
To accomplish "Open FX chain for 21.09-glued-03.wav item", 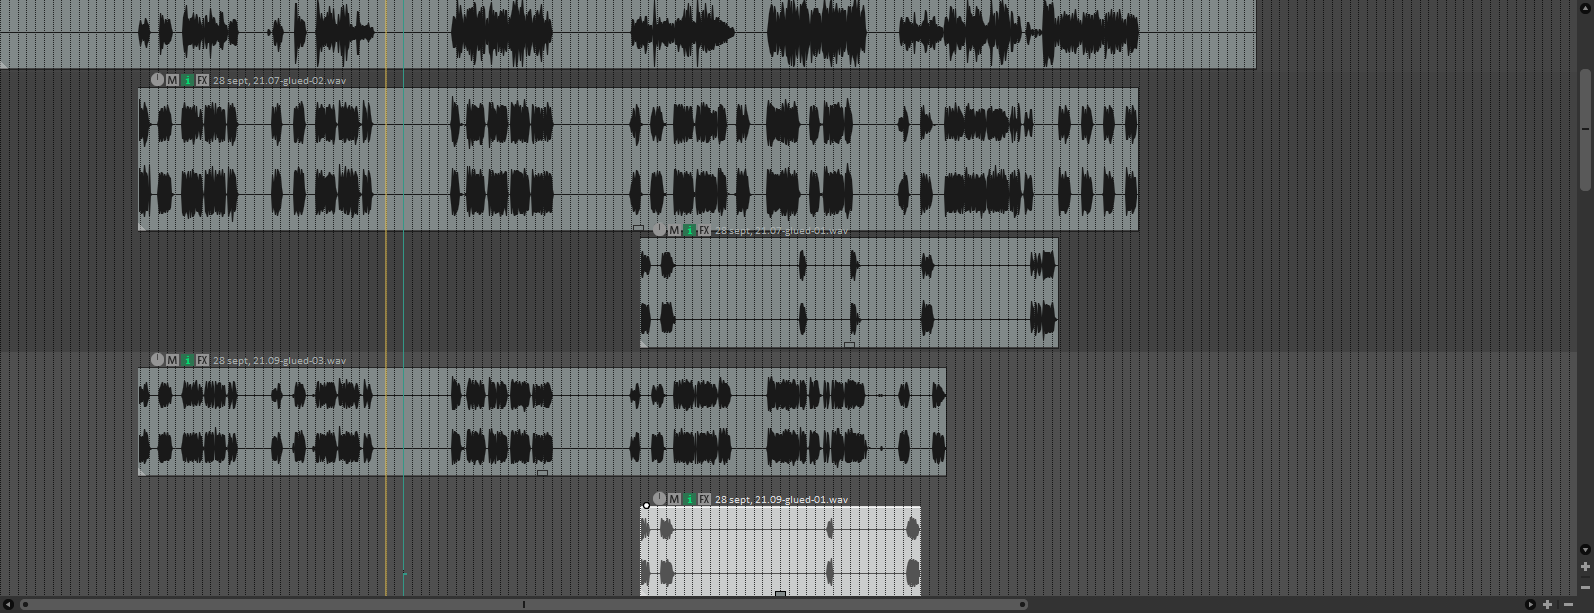I will [203, 360].
